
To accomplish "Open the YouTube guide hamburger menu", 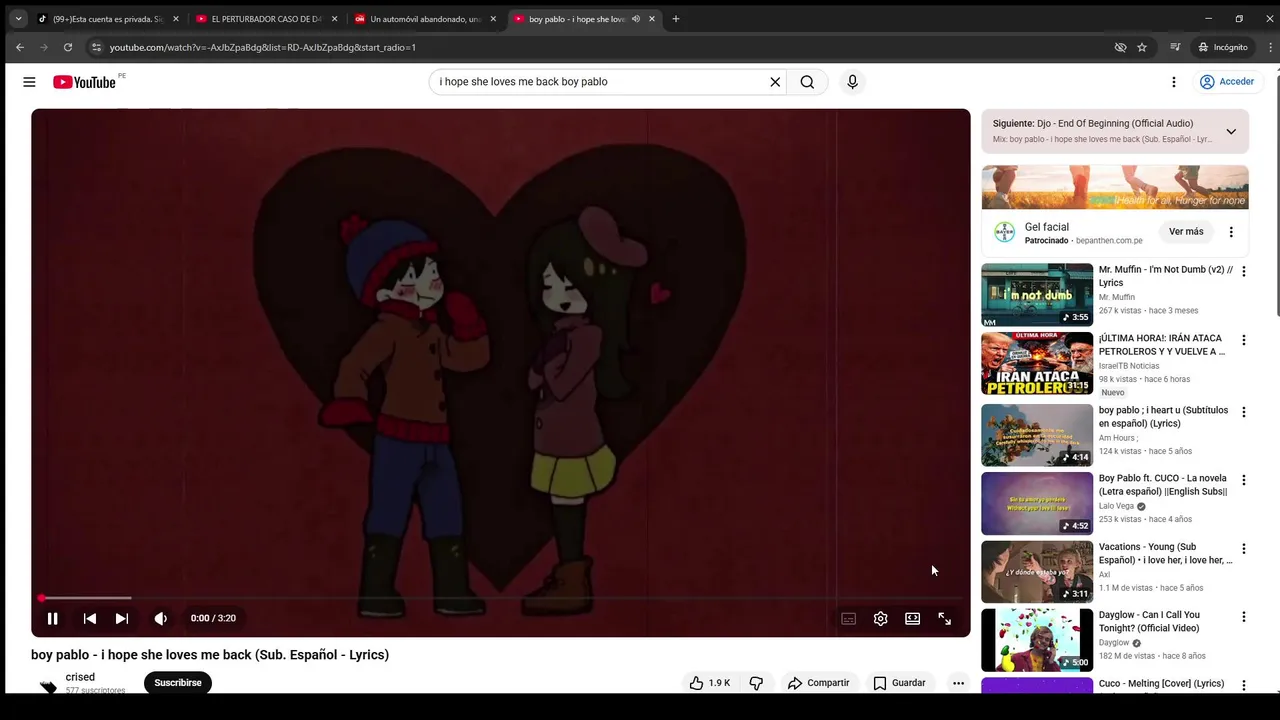I will (x=29, y=82).
